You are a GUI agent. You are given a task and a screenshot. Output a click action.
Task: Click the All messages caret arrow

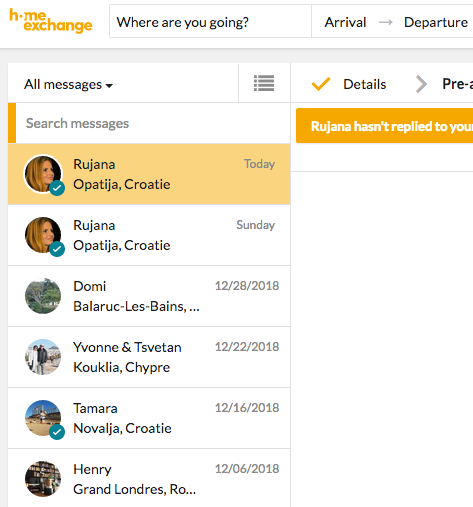pyautogui.click(x=109, y=86)
